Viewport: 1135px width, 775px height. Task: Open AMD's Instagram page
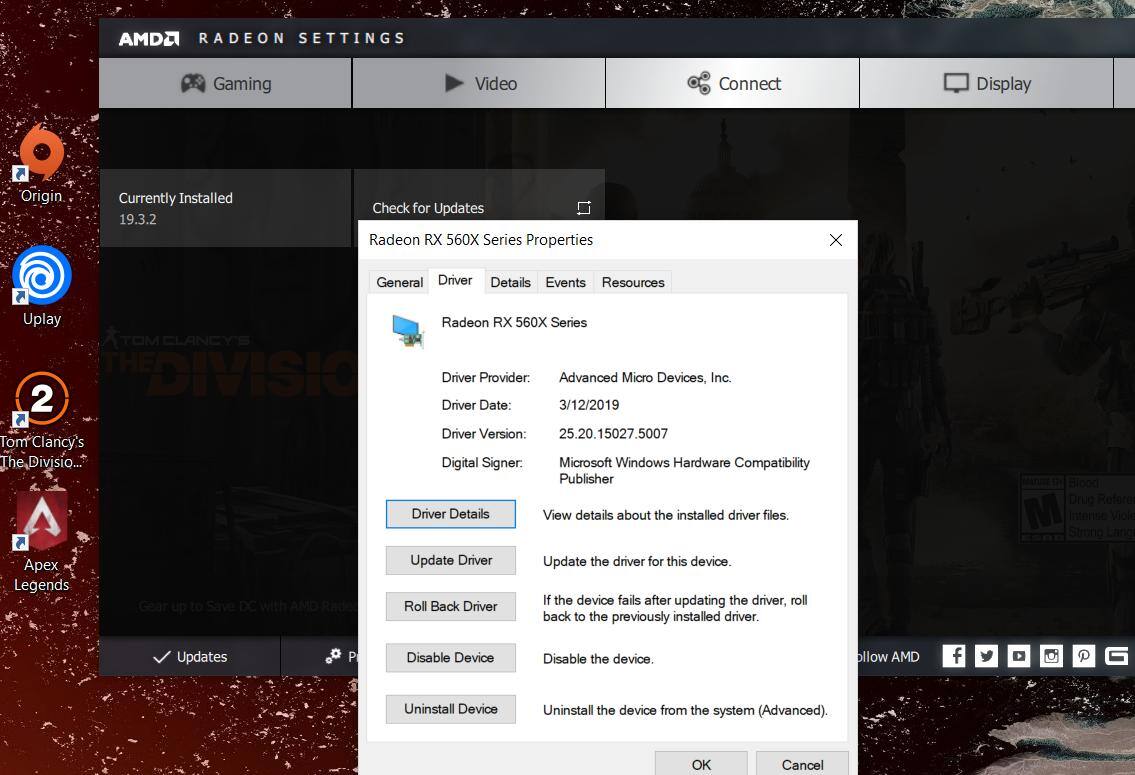pos(1051,656)
